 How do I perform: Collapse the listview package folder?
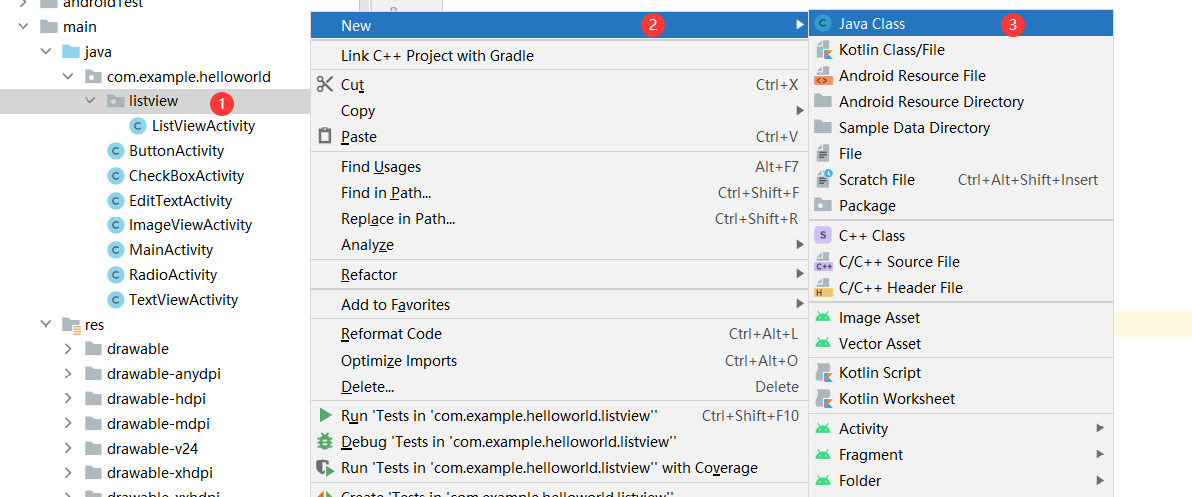tap(91, 101)
